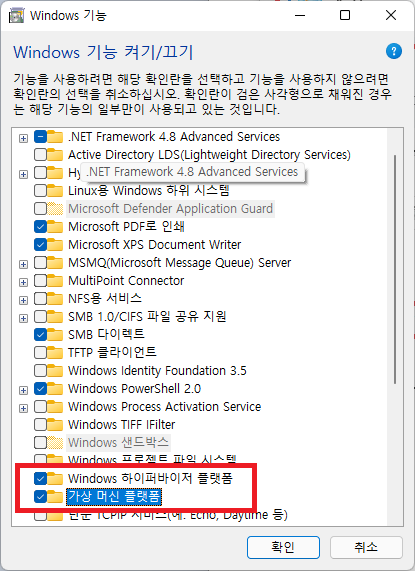
Task: Select the TFTP 클라이언트 label
Action: (112, 353)
